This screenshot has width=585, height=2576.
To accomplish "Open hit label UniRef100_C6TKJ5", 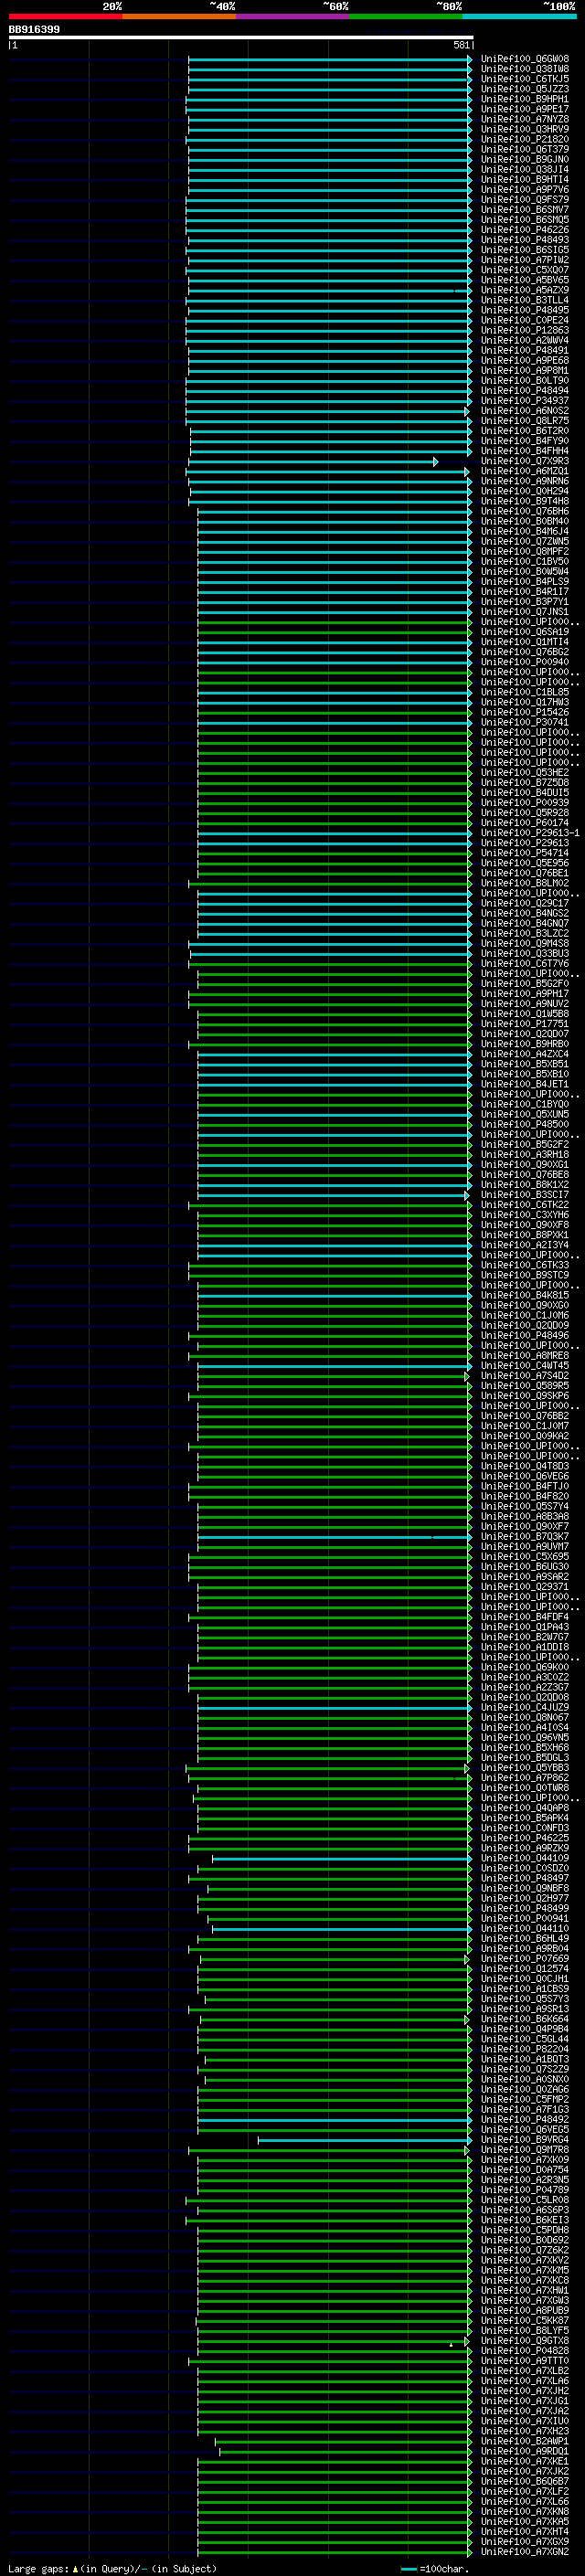I will click(x=525, y=79).
